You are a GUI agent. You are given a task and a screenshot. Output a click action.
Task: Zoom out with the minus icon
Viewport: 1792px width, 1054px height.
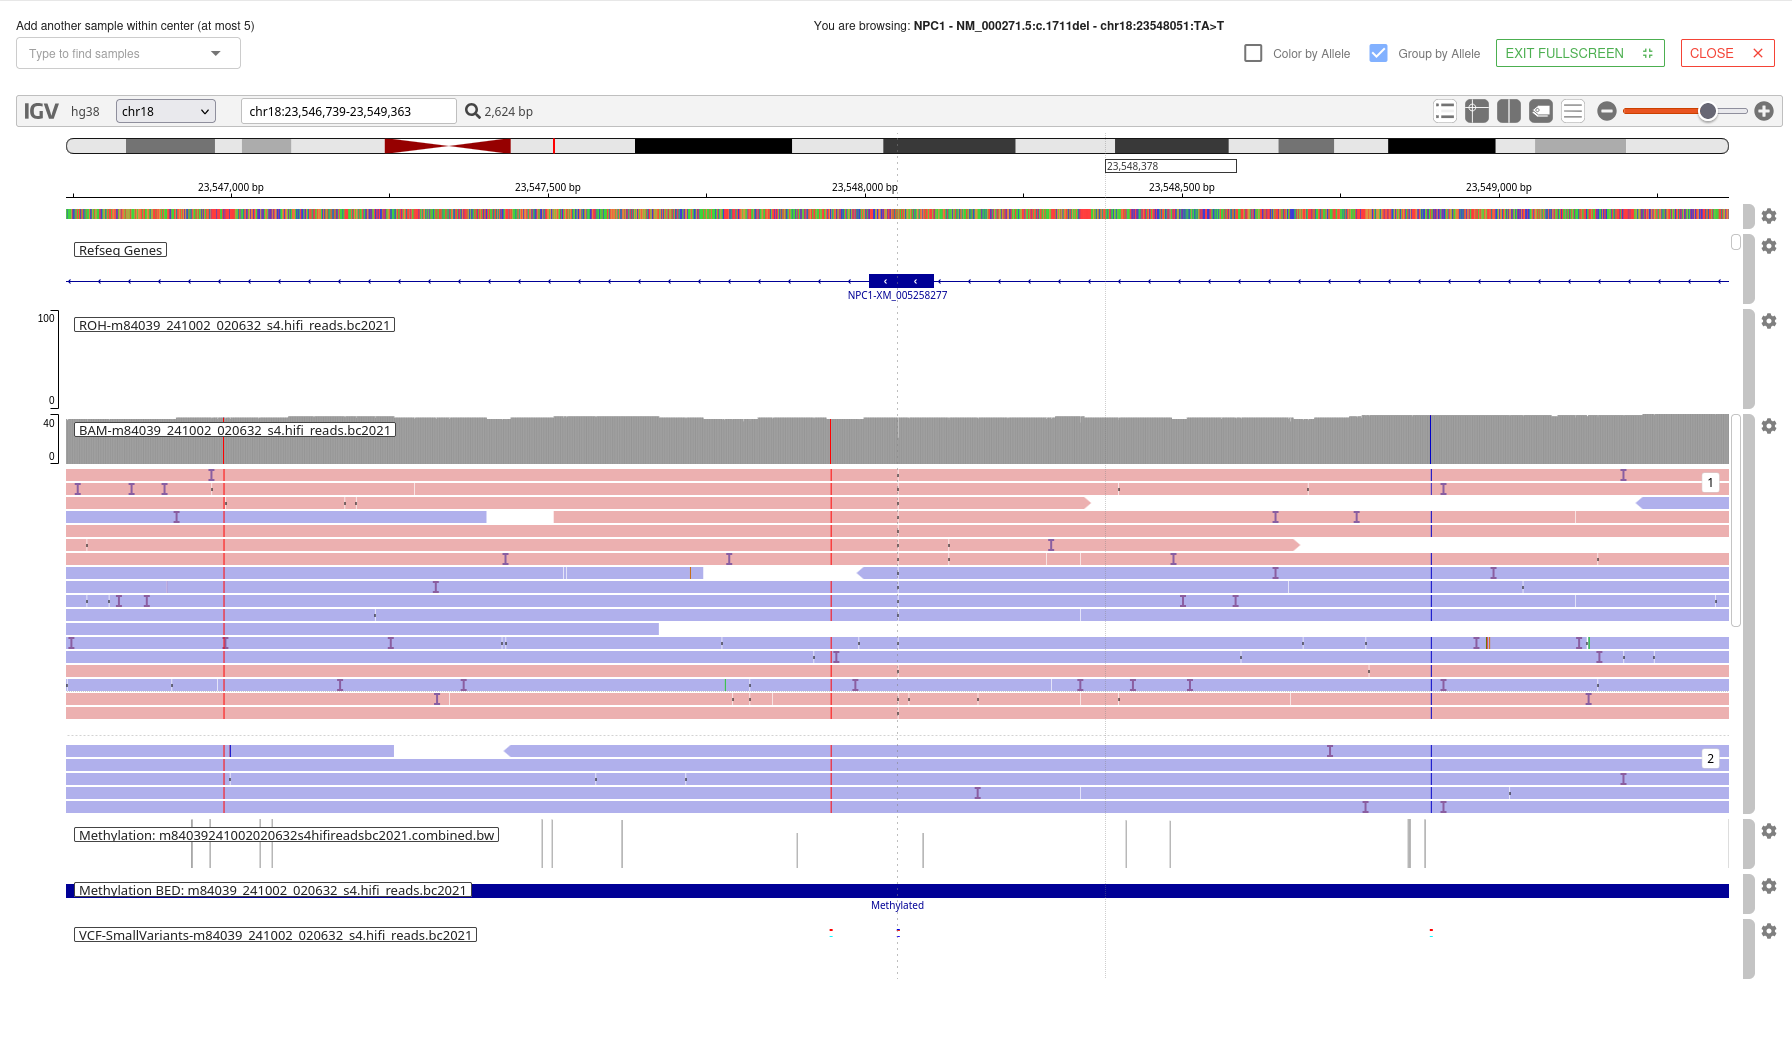point(1607,111)
